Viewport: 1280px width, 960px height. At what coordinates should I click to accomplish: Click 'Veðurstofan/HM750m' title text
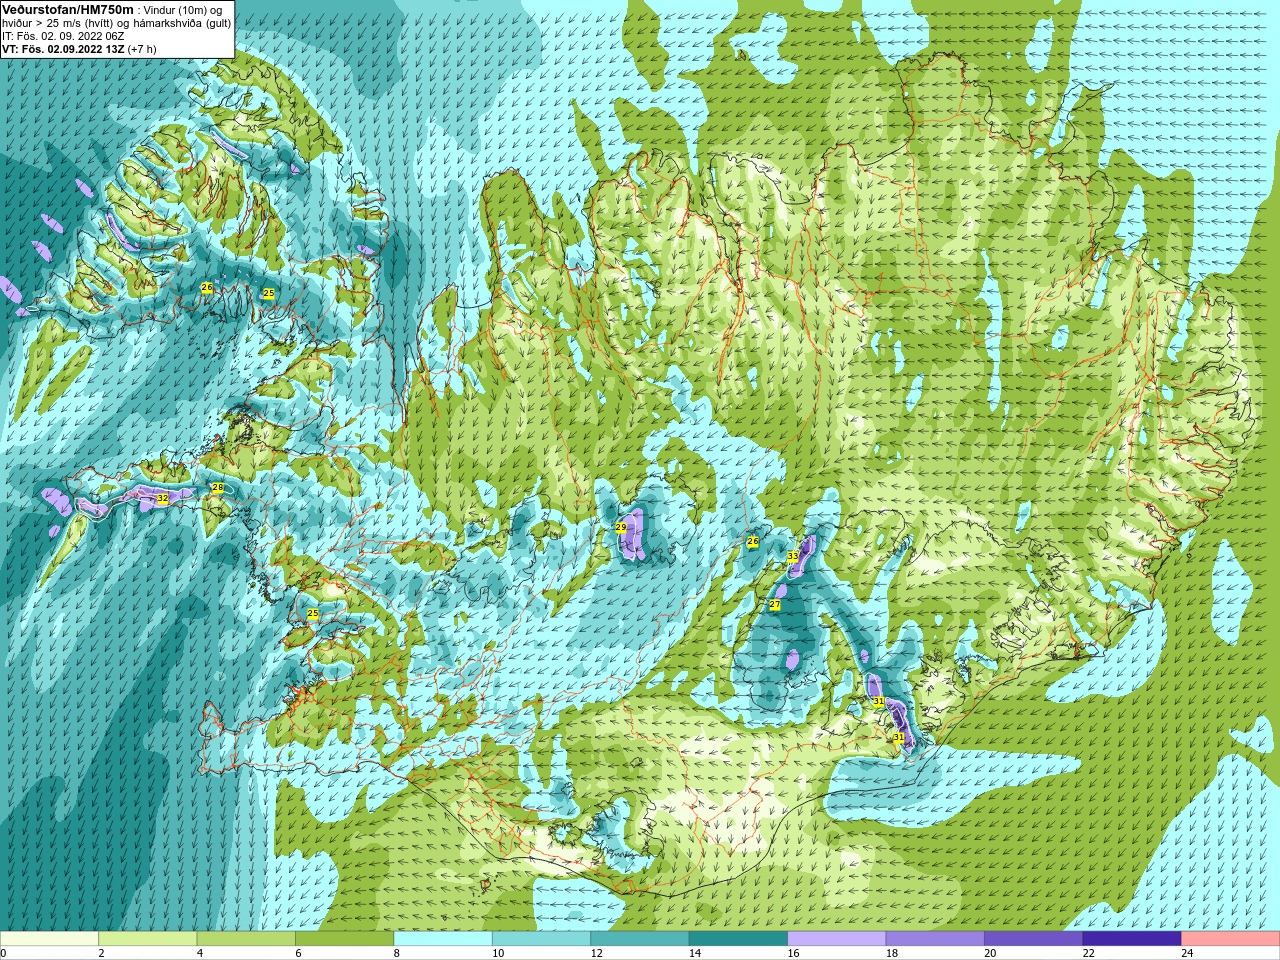point(68,9)
